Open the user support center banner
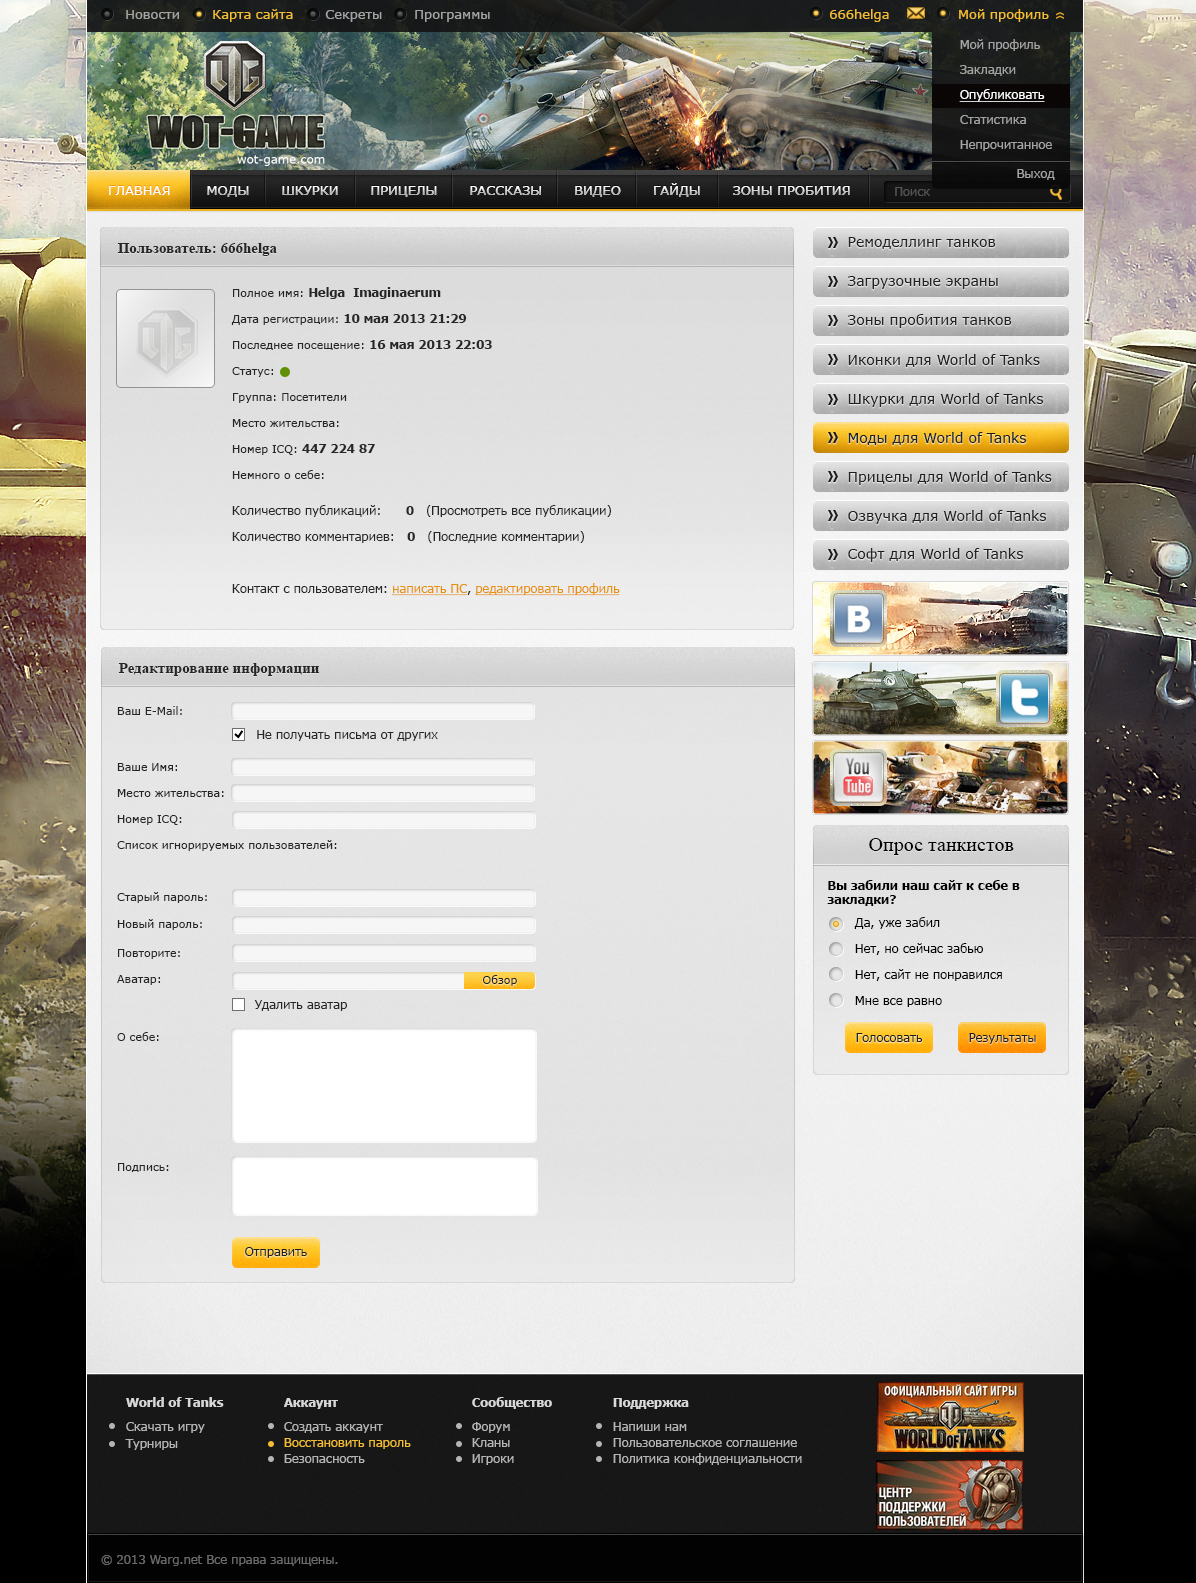The image size is (1196, 1583). [950, 1495]
